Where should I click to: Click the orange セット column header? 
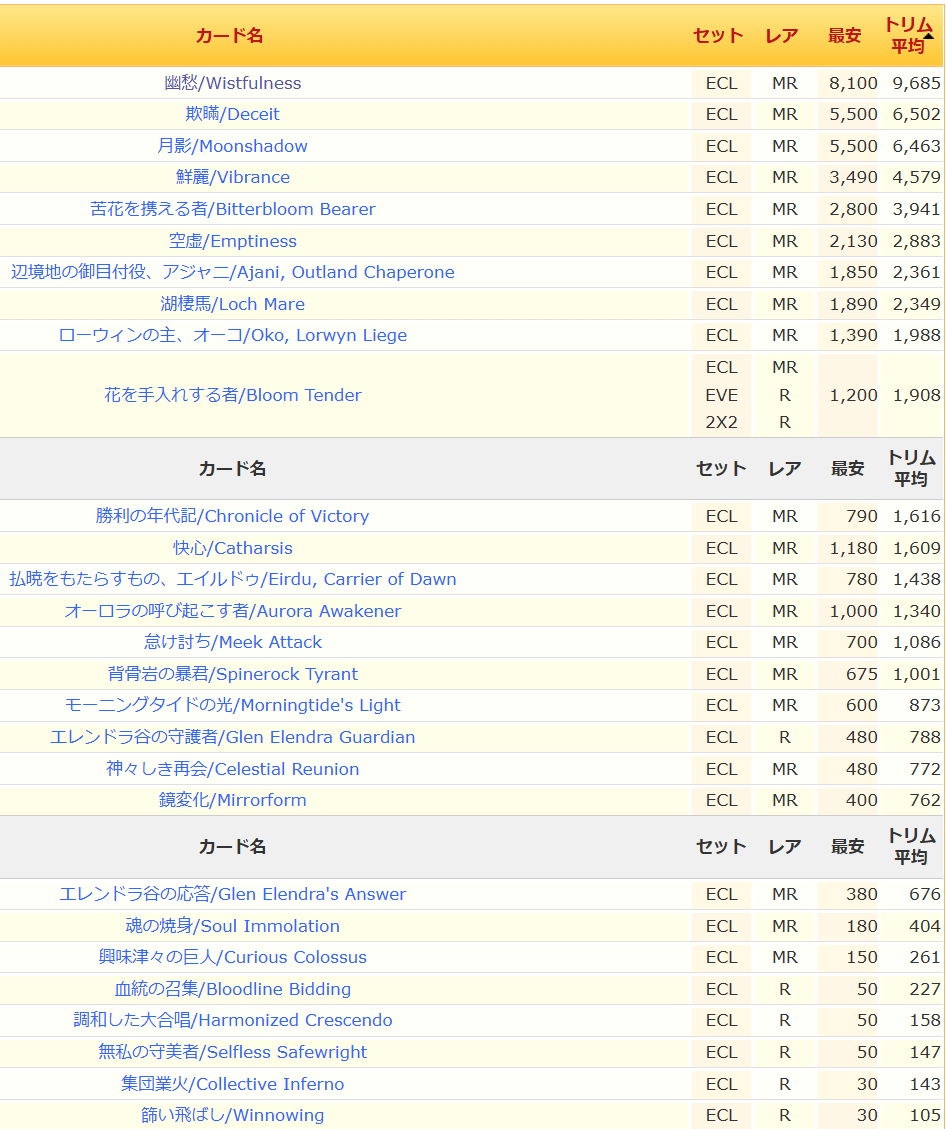point(718,36)
